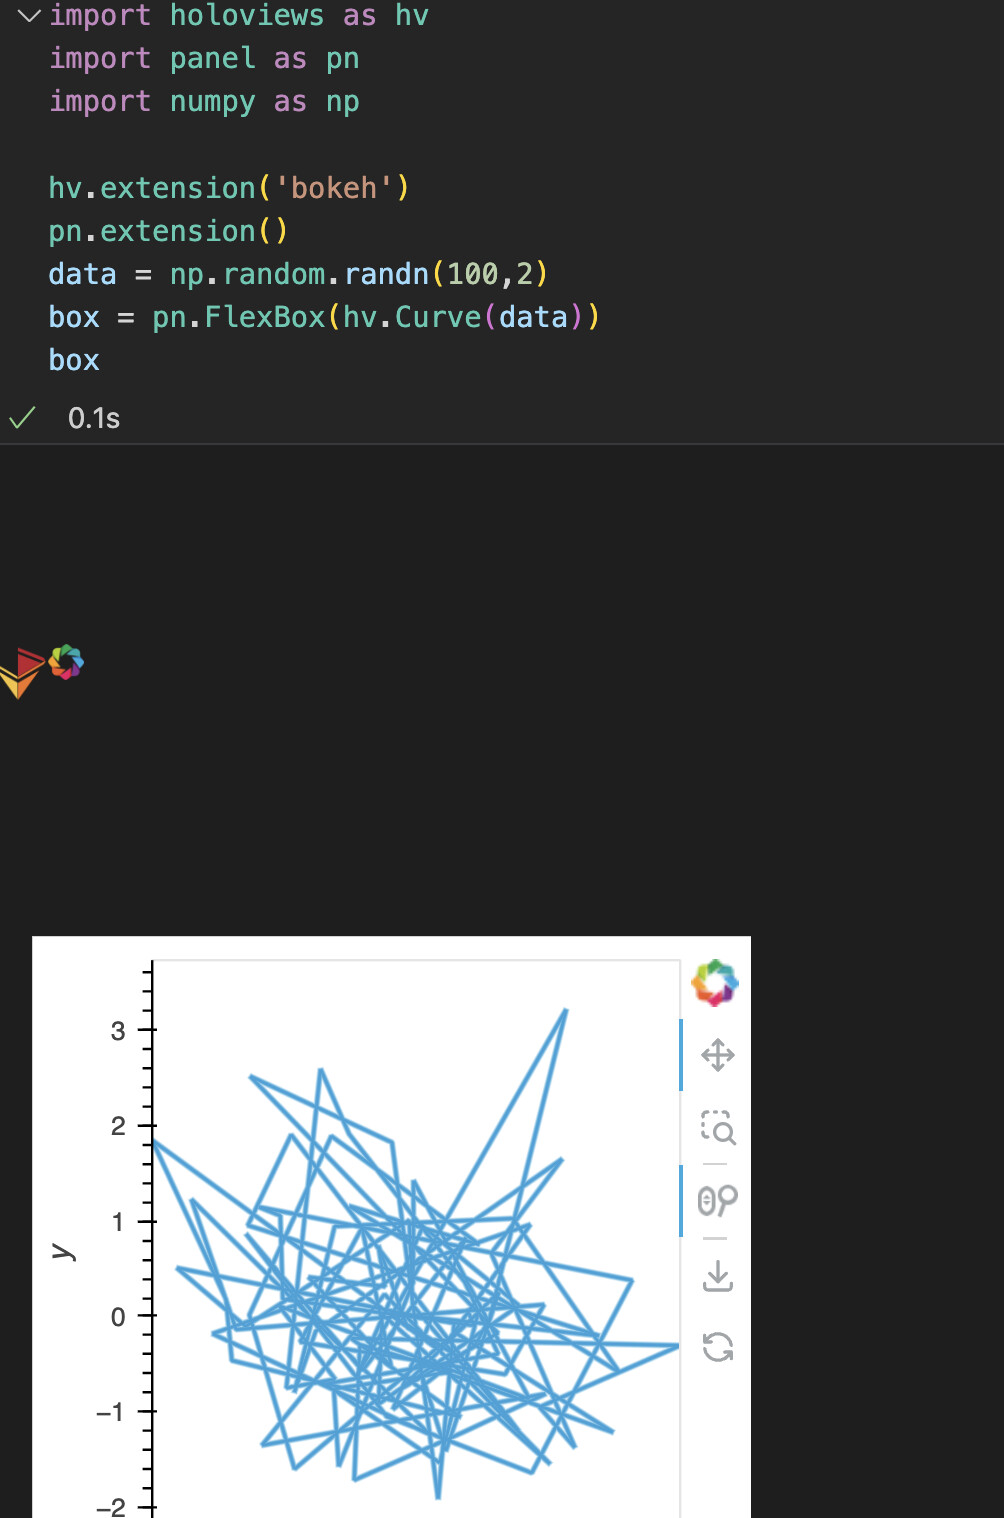Click inside the blue curve plot area
Viewport: 1004px width, 1518px height.
click(416, 1240)
